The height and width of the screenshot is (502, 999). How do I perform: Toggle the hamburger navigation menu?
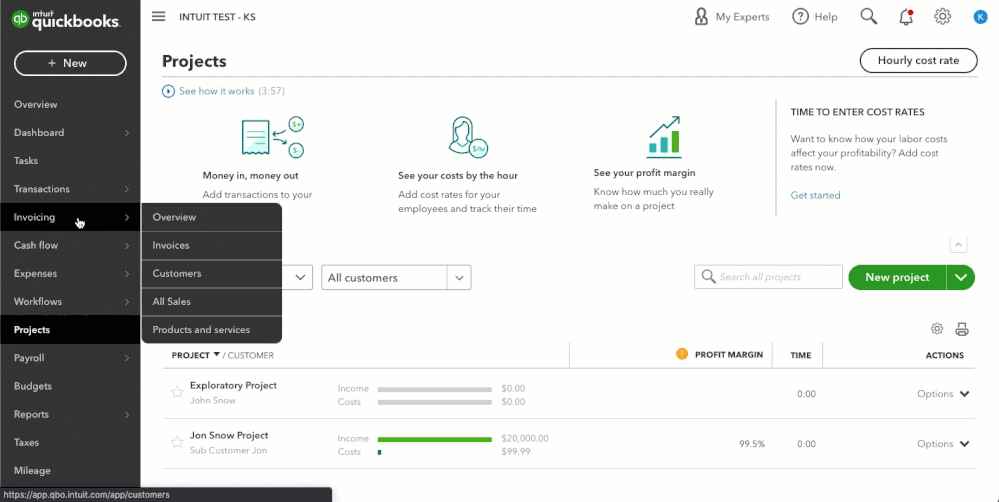click(x=159, y=17)
